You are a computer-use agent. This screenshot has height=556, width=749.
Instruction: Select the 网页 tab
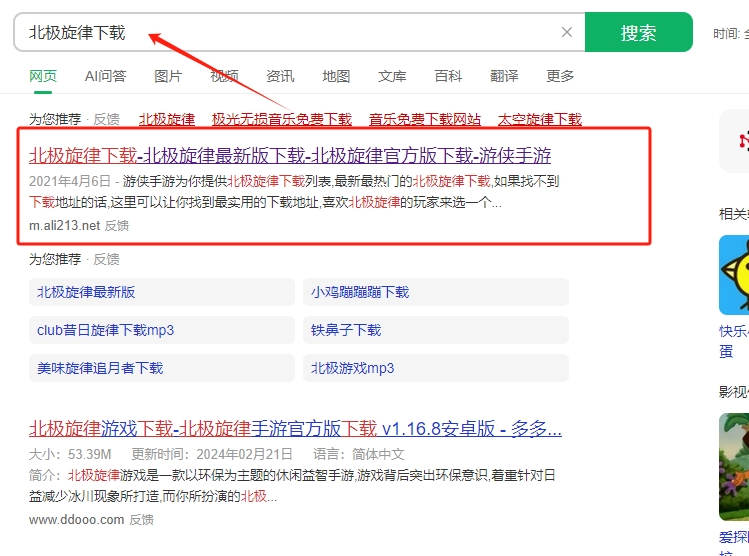coord(43,76)
